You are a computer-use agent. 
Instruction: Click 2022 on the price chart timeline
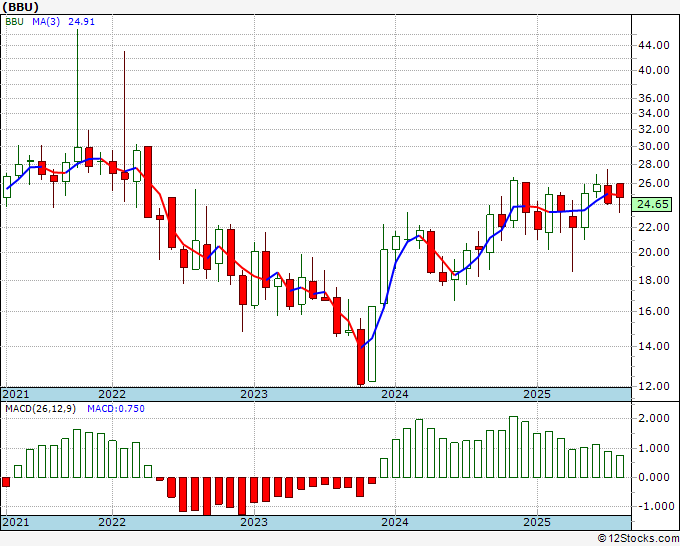point(112,394)
